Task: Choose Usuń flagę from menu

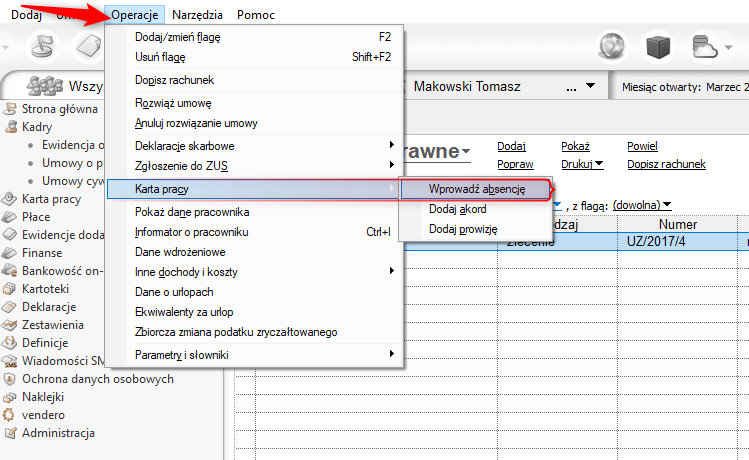Action: tap(255, 57)
